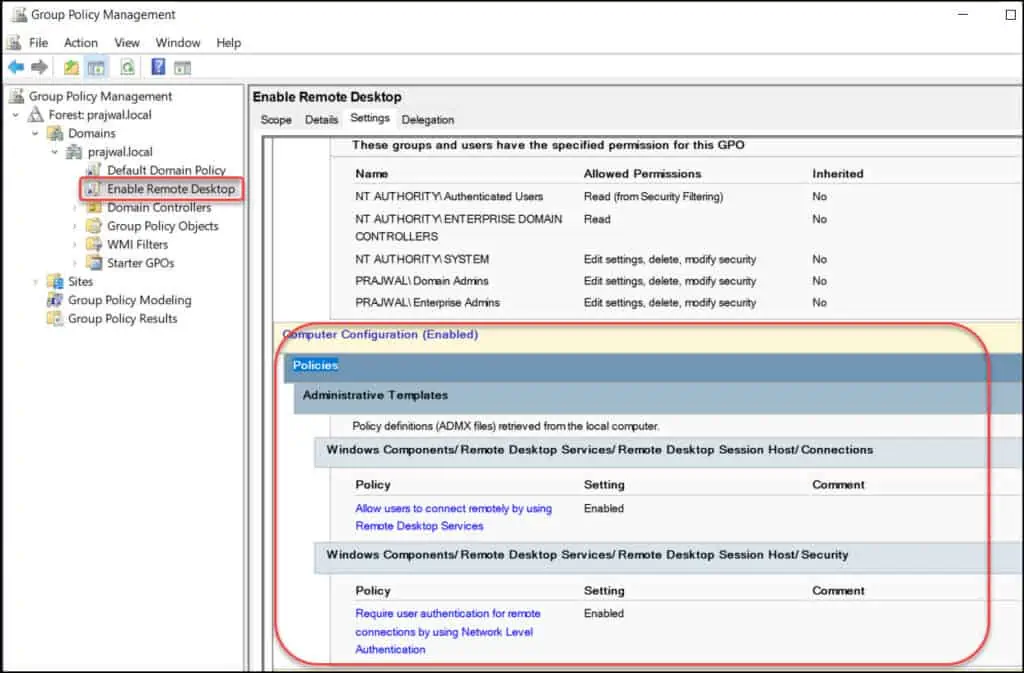The height and width of the screenshot is (673, 1024).
Task: Click the Forward arrow toolbar icon
Action: pyautogui.click(x=39, y=67)
